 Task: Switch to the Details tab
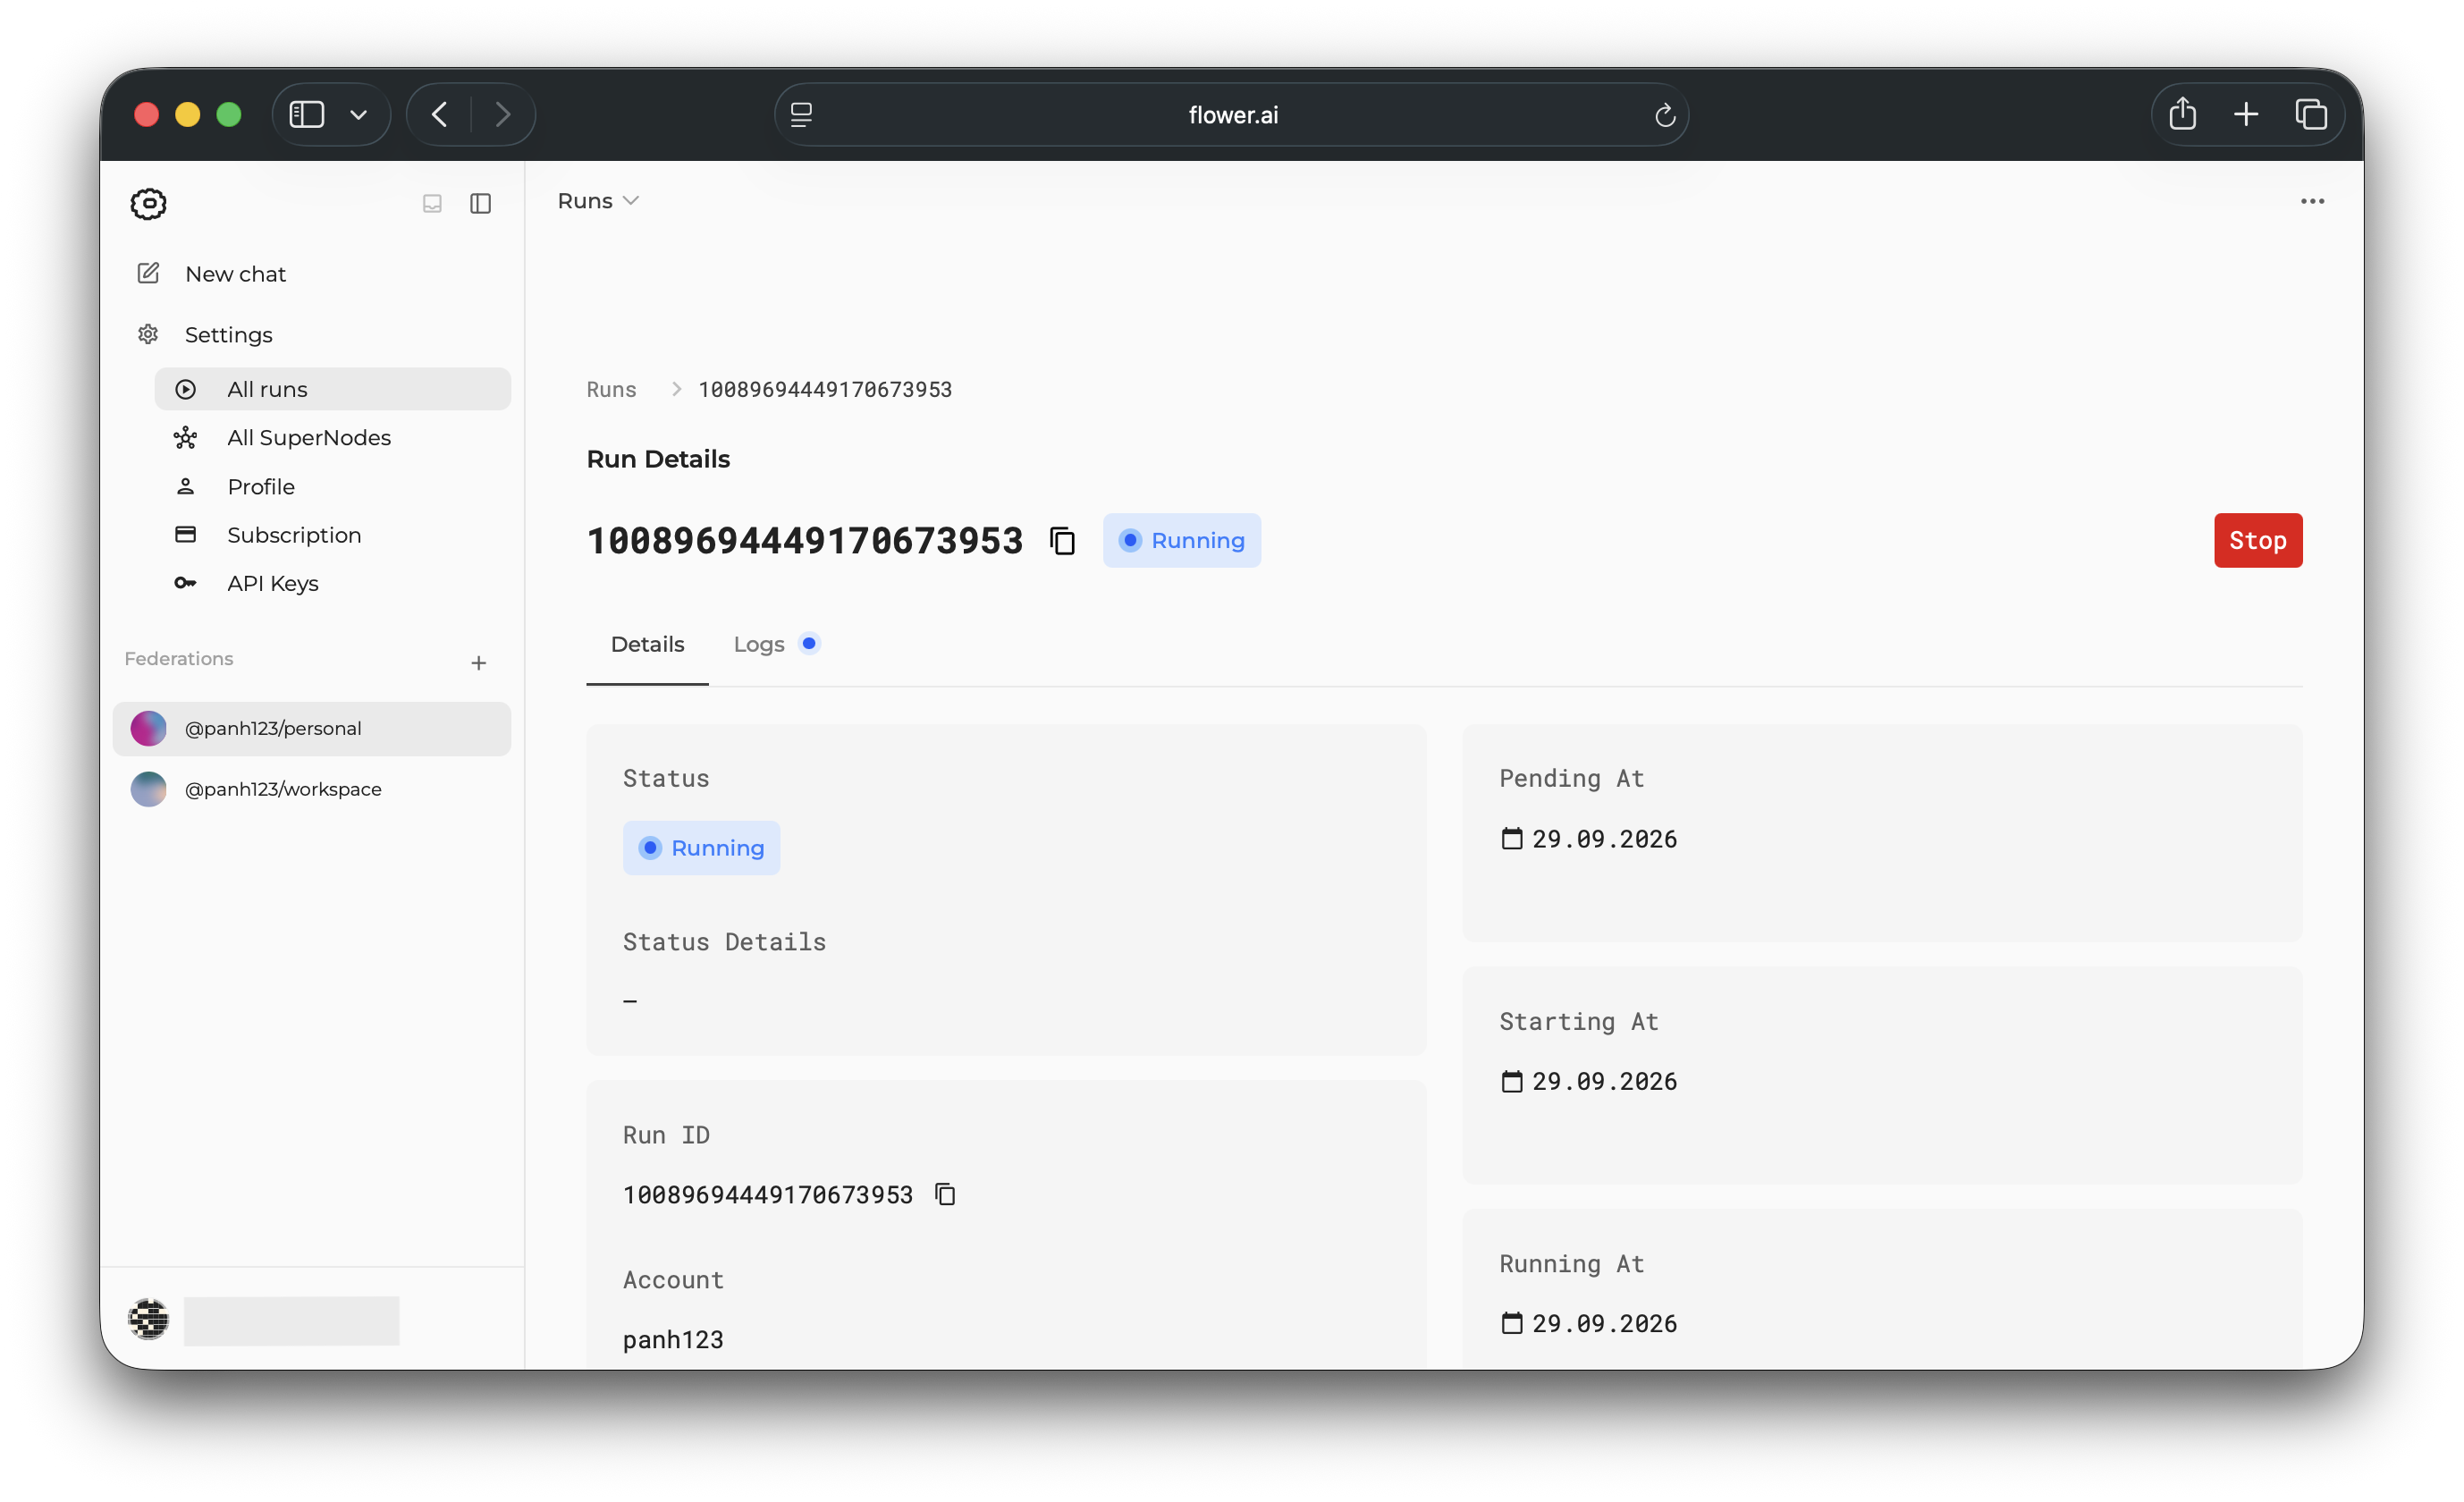click(647, 644)
